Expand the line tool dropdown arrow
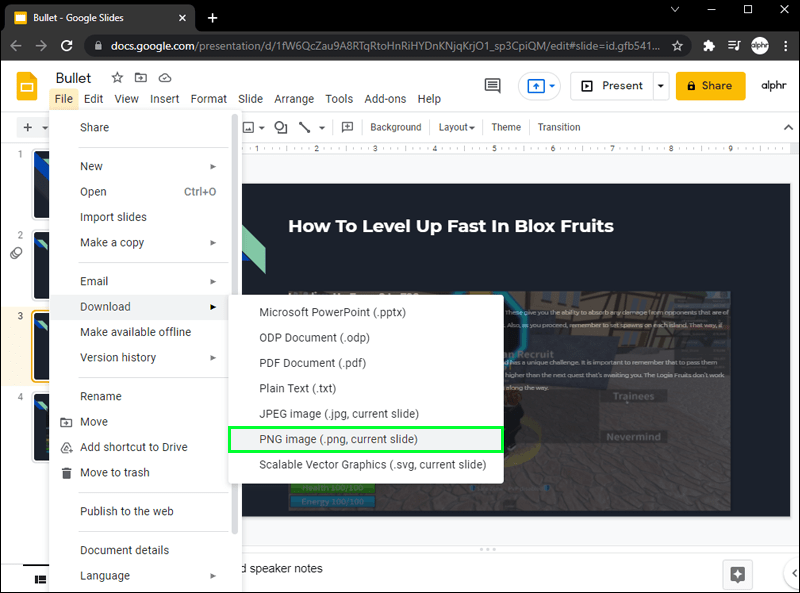Viewport: 800px width, 593px height. pyautogui.click(x=322, y=127)
